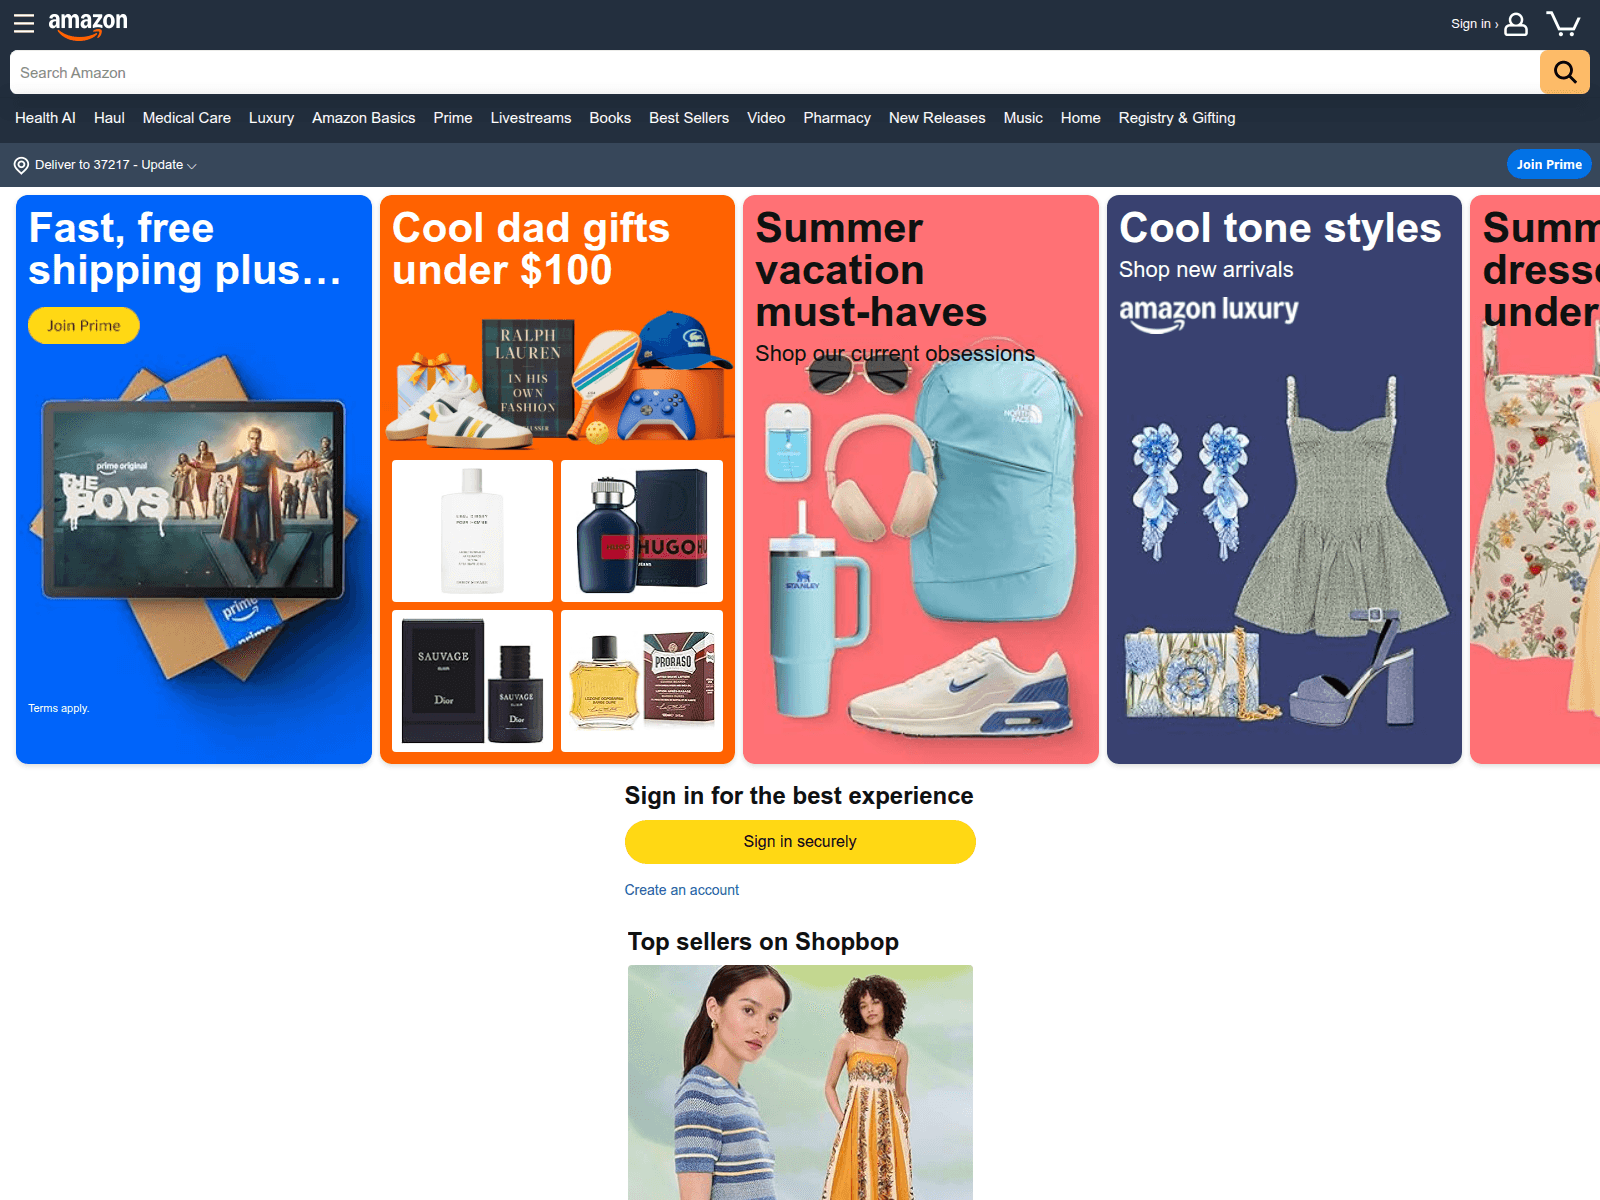Image resolution: width=1600 pixels, height=1200 pixels.
Task: Open Pharmacy
Action: click(x=837, y=118)
